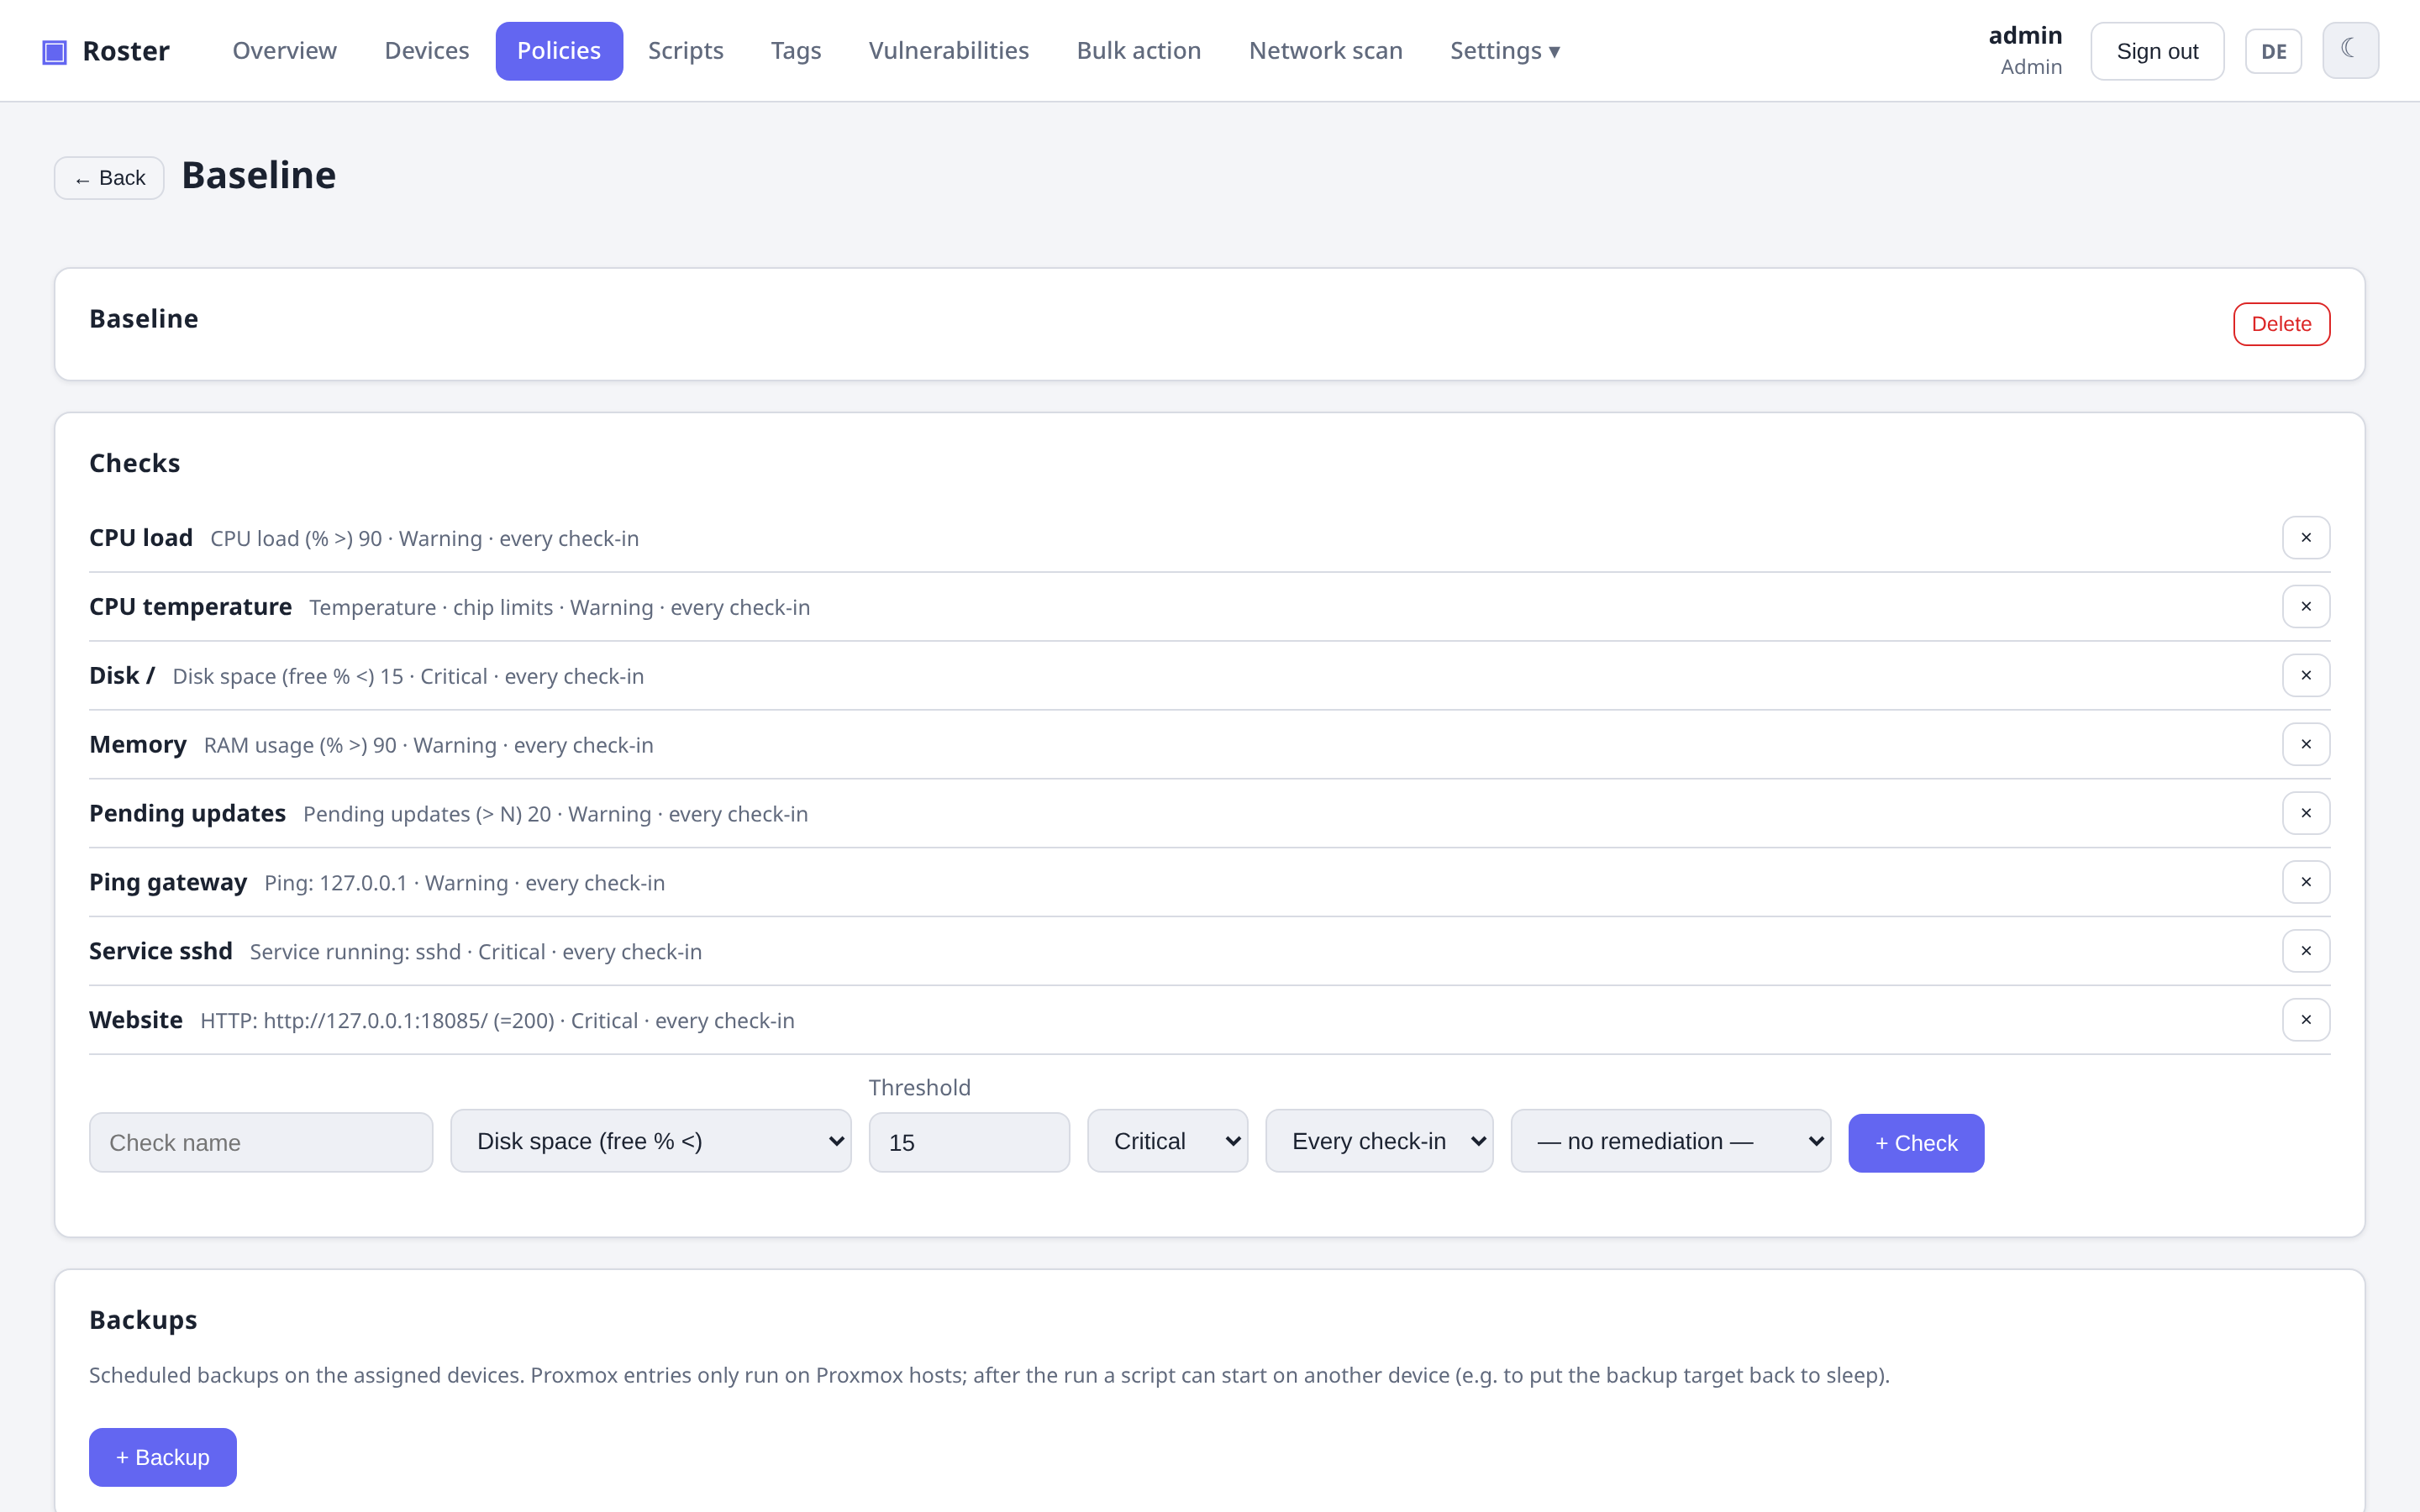
Task: Toggle dark mode with the moon icon
Action: 2350,50
